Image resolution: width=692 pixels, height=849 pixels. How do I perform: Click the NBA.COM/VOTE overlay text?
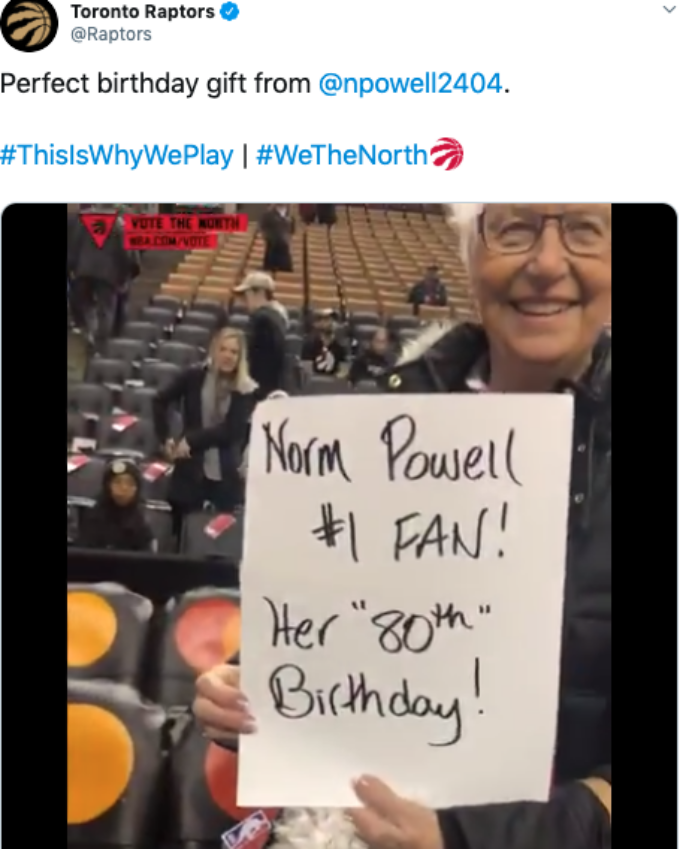tap(171, 240)
